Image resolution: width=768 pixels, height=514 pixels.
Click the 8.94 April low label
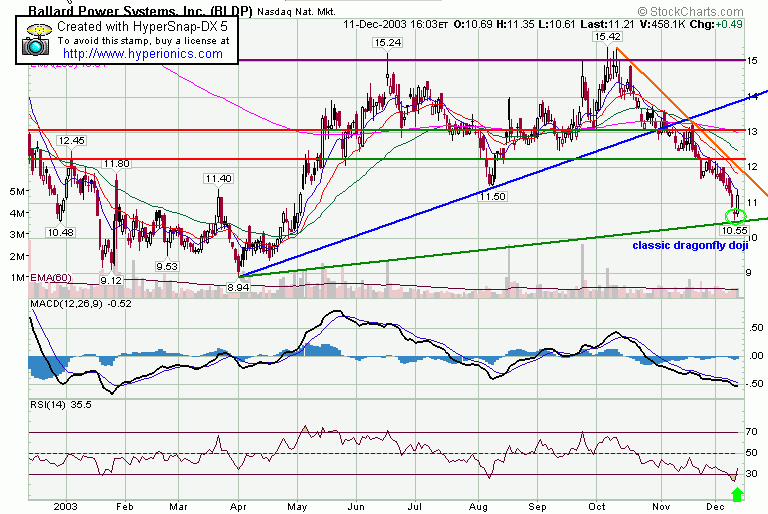pyautogui.click(x=238, y=288)
